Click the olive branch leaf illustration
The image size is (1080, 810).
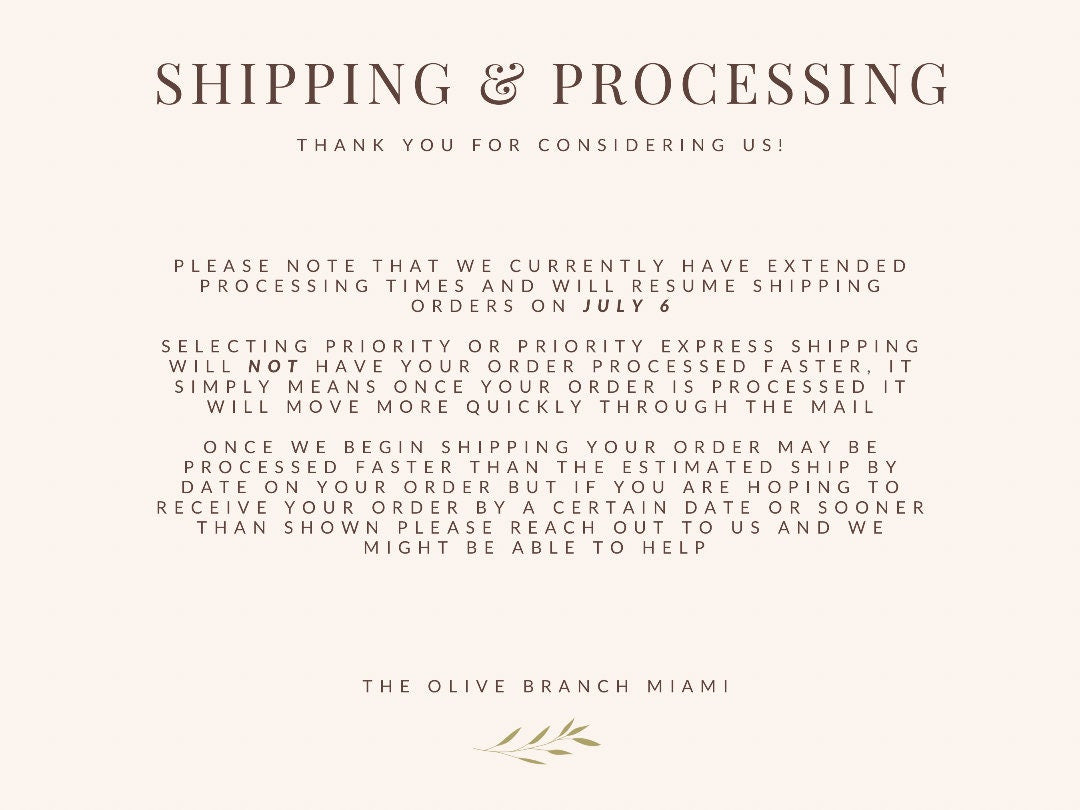(x=538, y=742)
